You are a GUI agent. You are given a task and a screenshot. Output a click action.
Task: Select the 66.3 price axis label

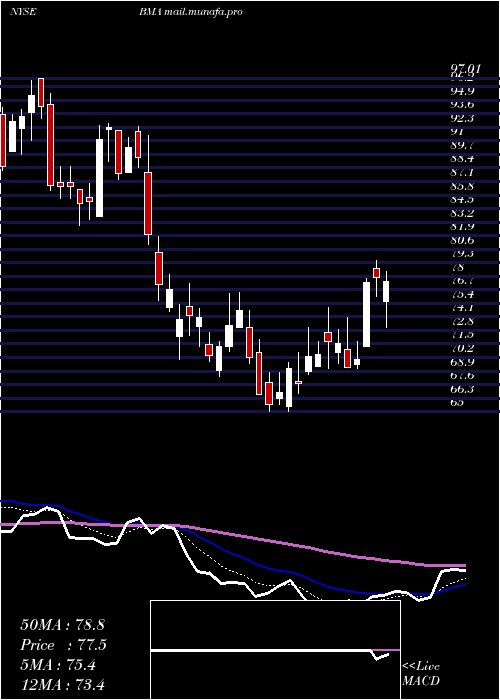[462, 389]
